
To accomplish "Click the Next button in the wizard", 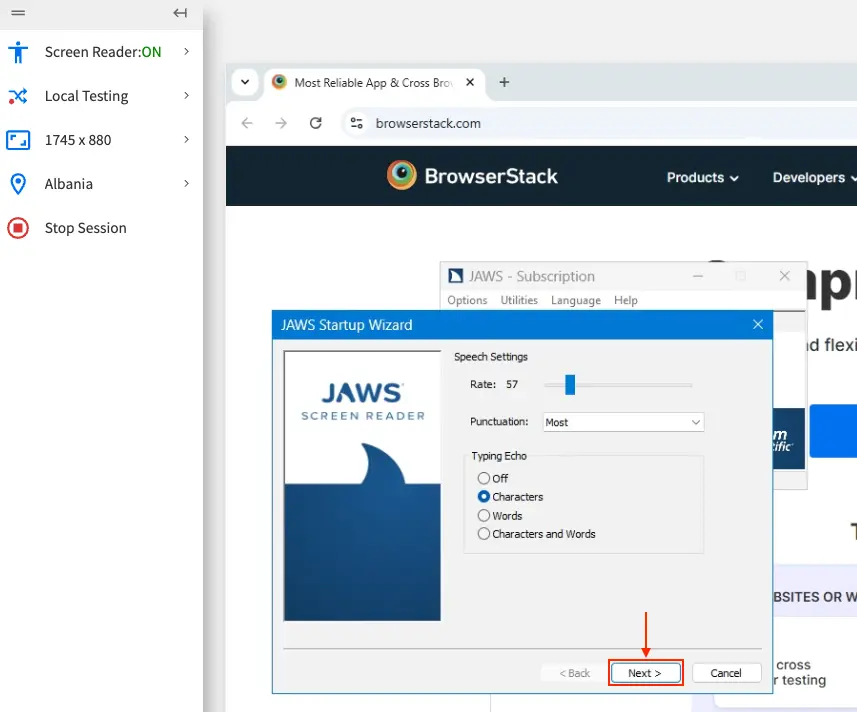I will [645, 672].
